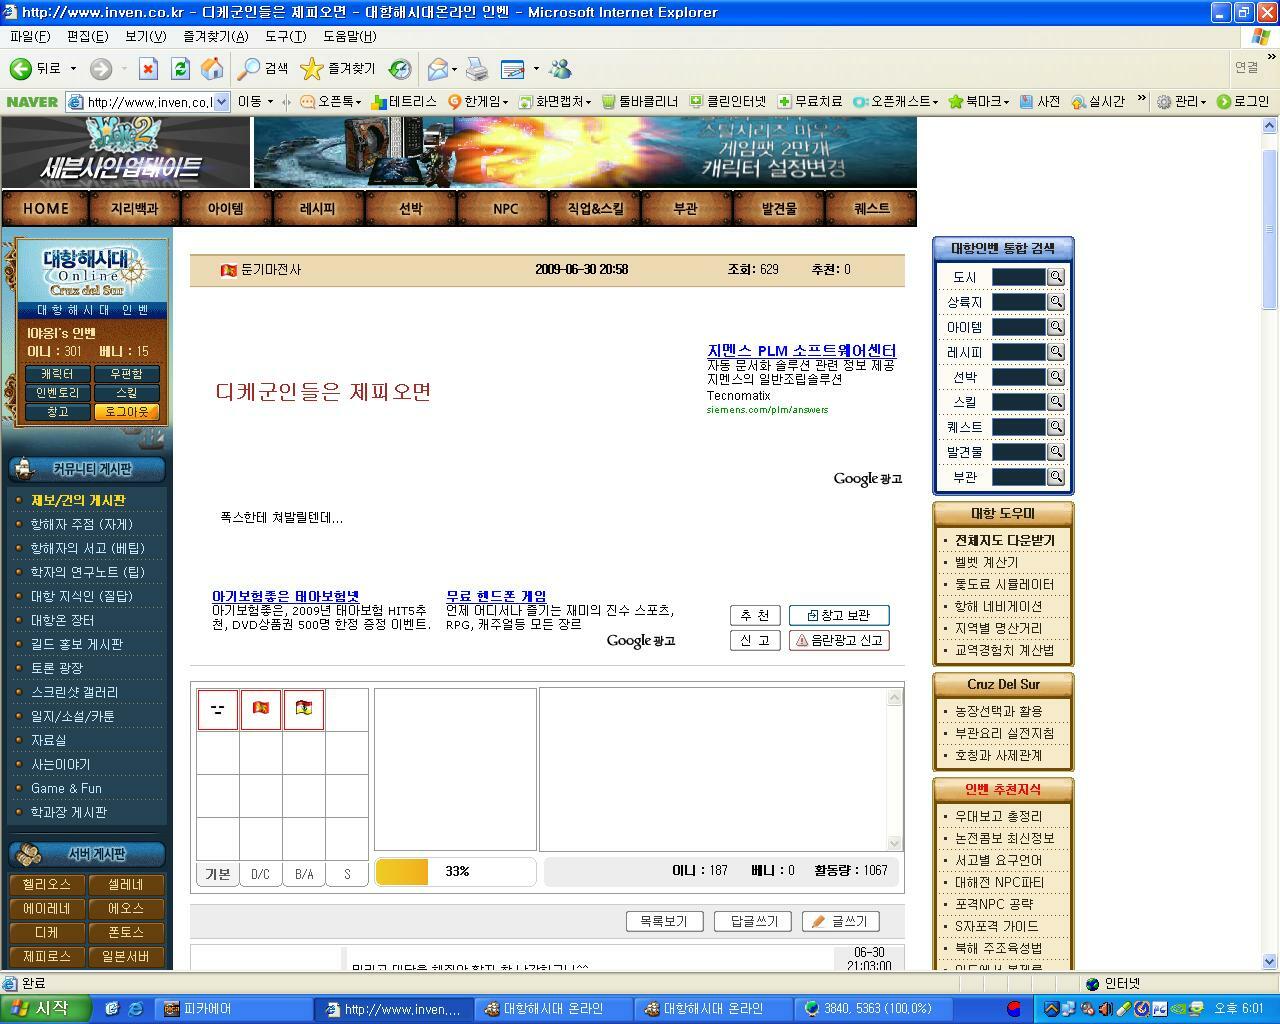Click the Internet Explorer quick launch icon
Image resolution: width=1280 pixels, height=1024 pixels.
tap(136, 1009)
